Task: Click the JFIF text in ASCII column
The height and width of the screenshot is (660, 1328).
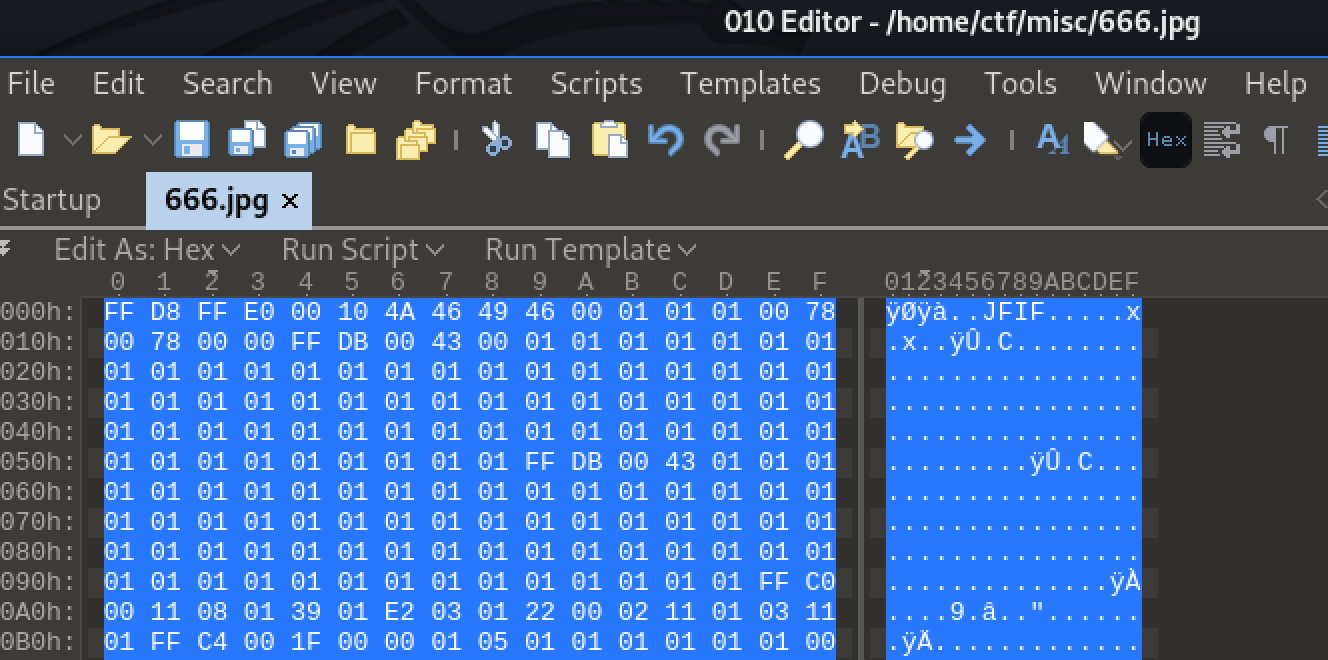Action: coord(1013,312)
